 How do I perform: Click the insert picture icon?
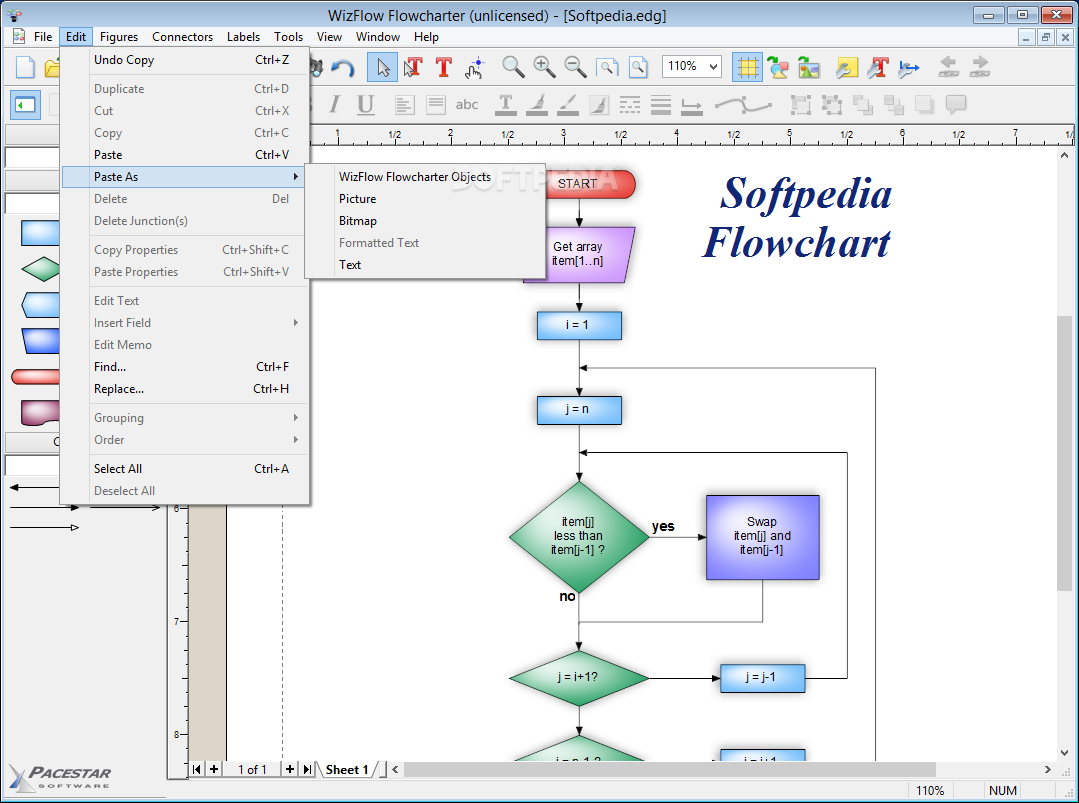(x=809, y=67)
